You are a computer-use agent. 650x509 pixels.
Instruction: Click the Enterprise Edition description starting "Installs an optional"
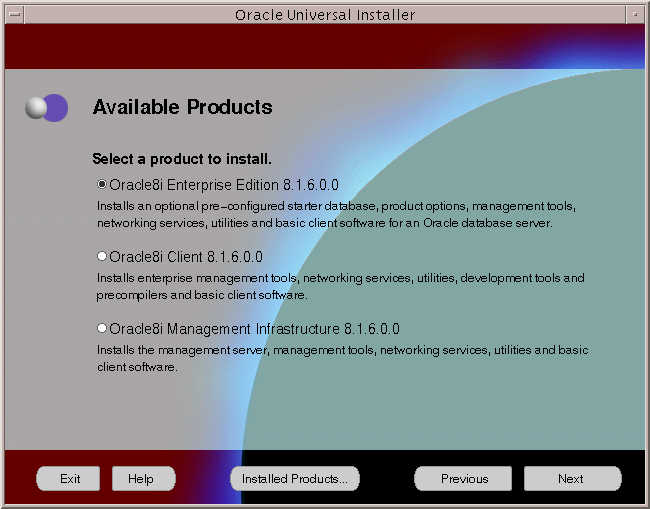coord(336,214)
